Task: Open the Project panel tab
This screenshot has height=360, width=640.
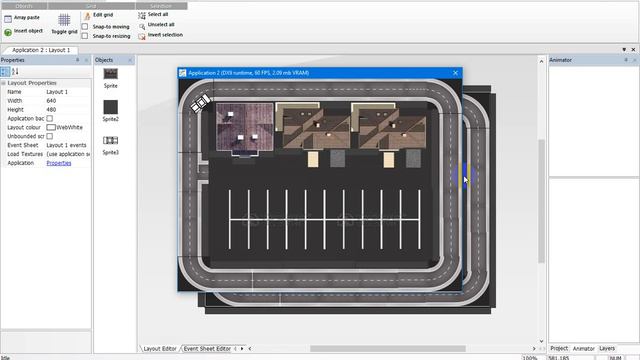Action: (x=559, y=349)
